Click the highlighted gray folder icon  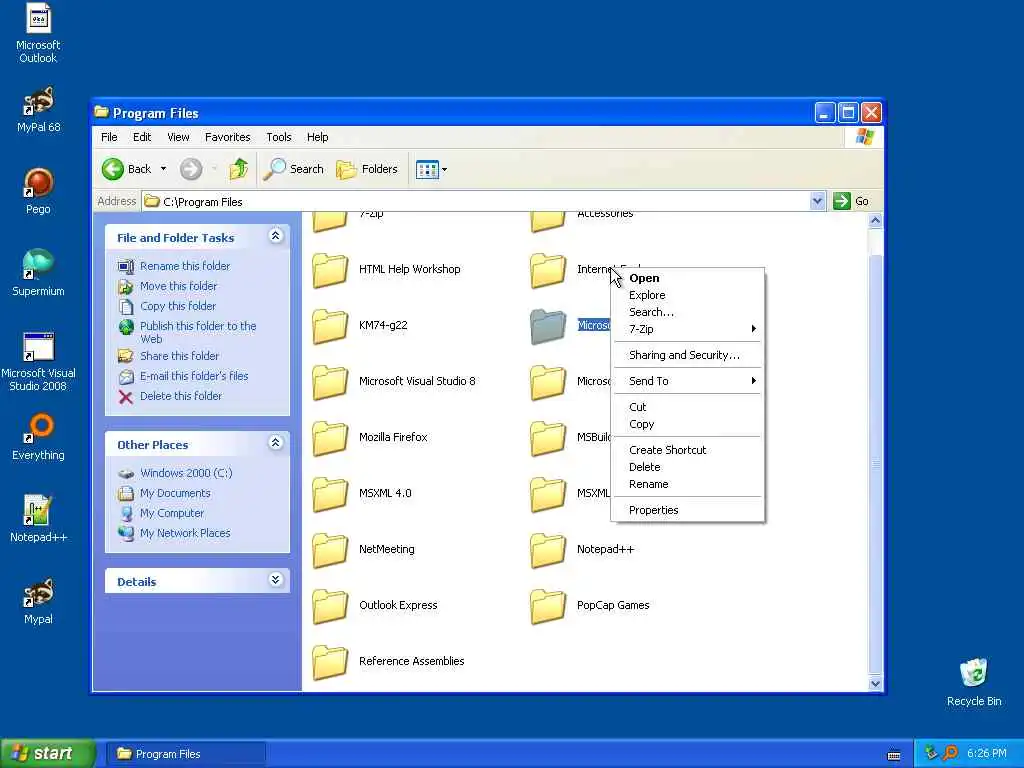548,326
